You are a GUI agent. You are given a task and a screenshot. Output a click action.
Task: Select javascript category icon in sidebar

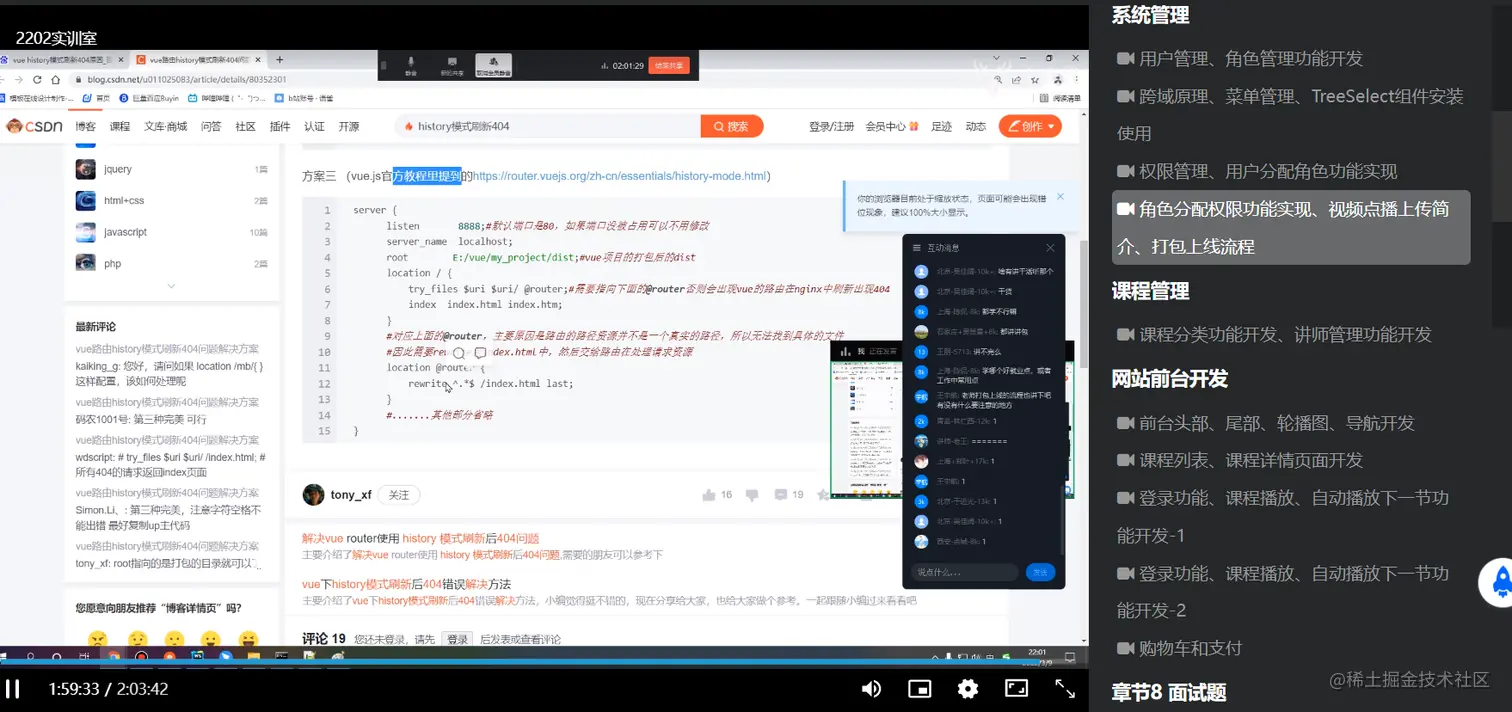[86, 232]
